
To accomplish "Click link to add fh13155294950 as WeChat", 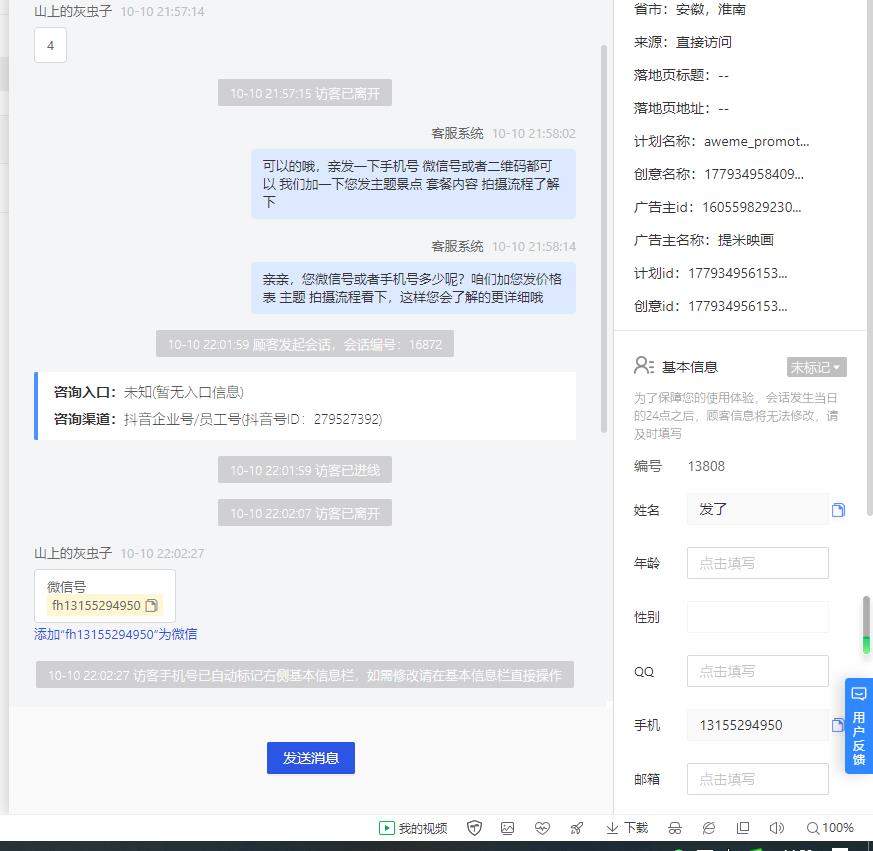I will tap(115, 634).
